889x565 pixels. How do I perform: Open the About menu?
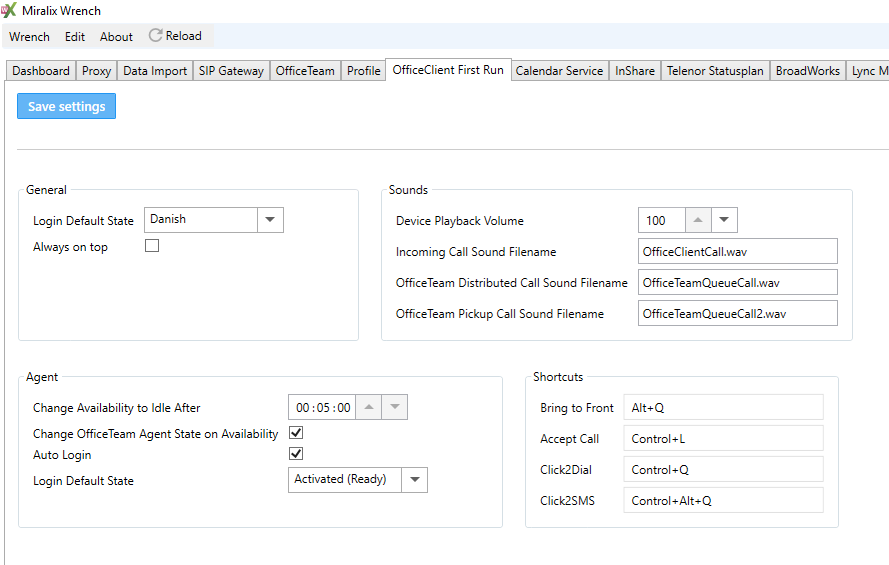click(x=116, y=37)
